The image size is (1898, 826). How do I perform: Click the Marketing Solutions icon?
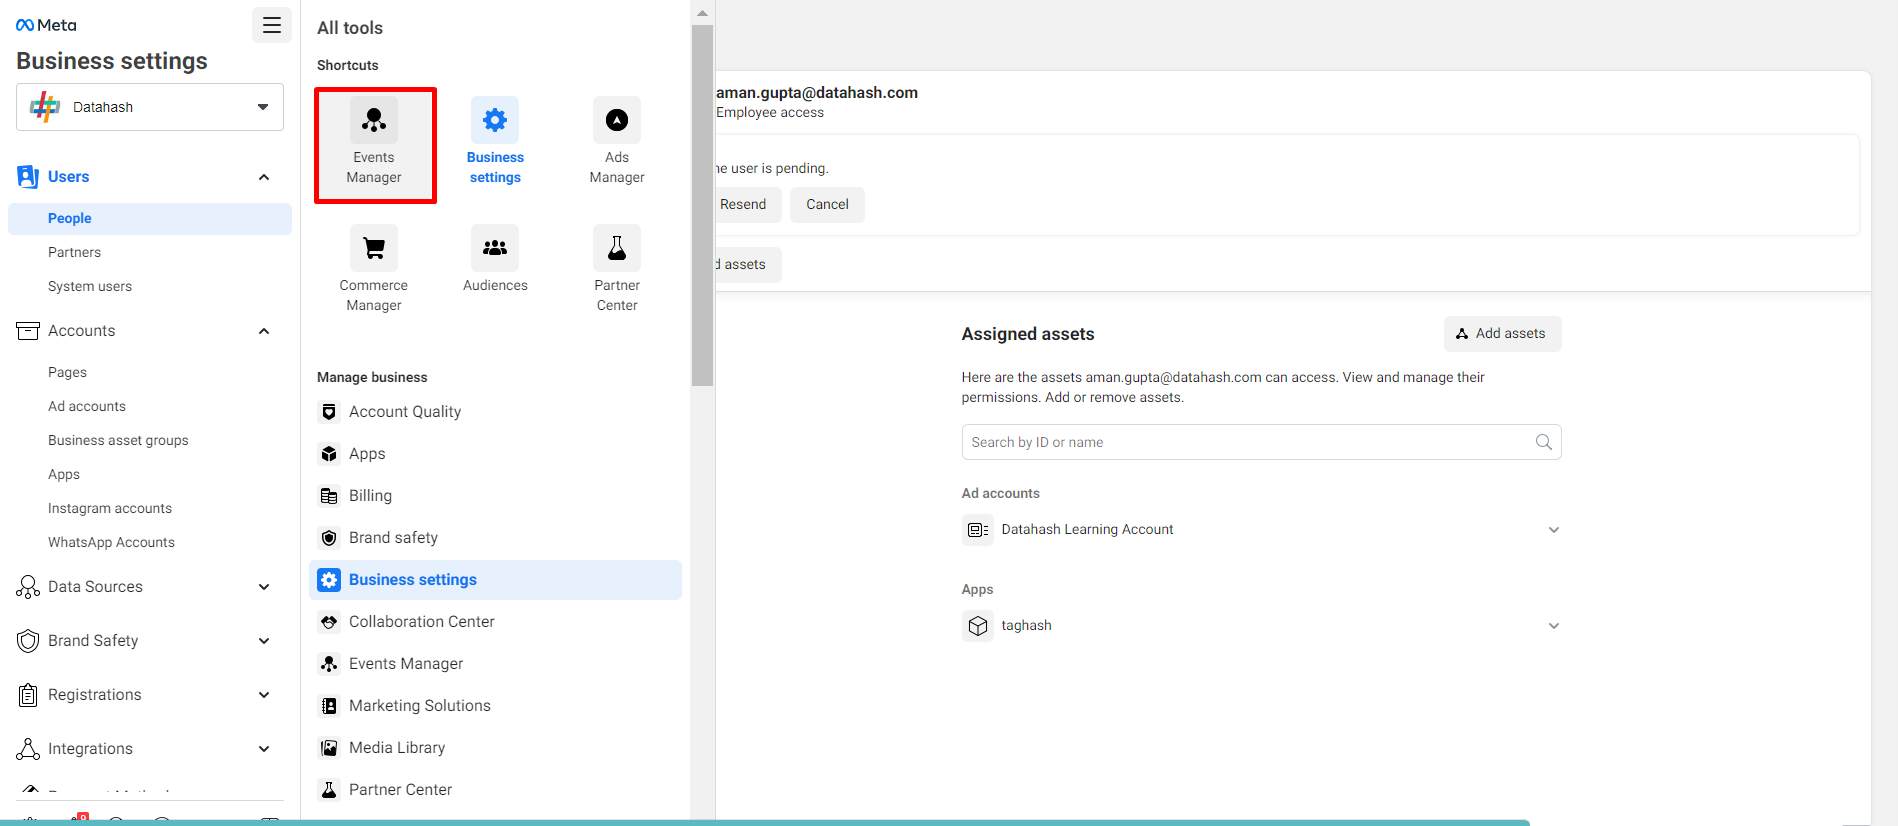coord(329,706)
